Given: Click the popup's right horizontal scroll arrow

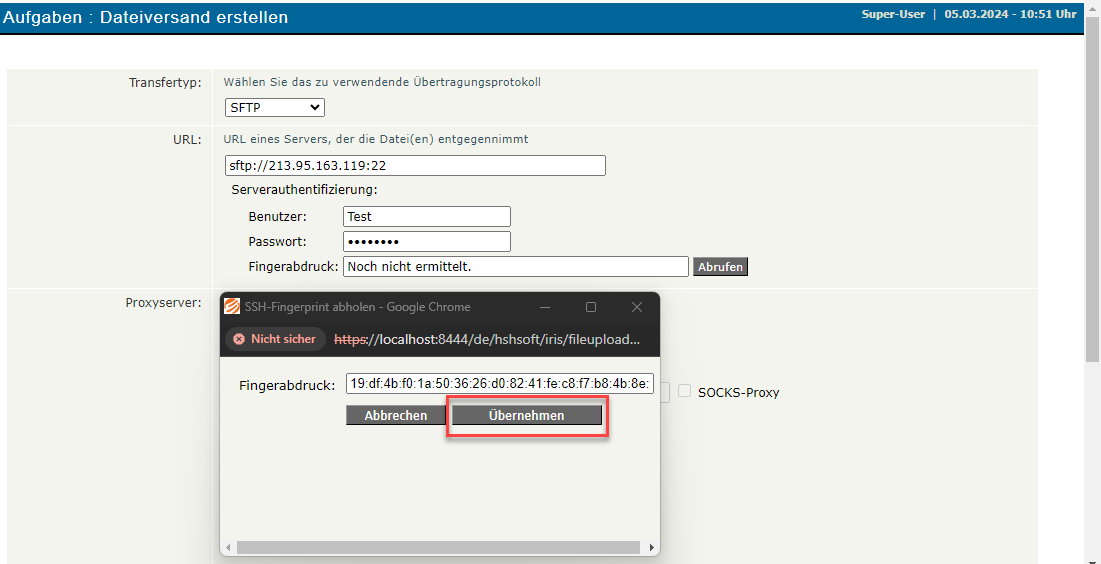Looking at the screenshot, I should tap(652, 548).
